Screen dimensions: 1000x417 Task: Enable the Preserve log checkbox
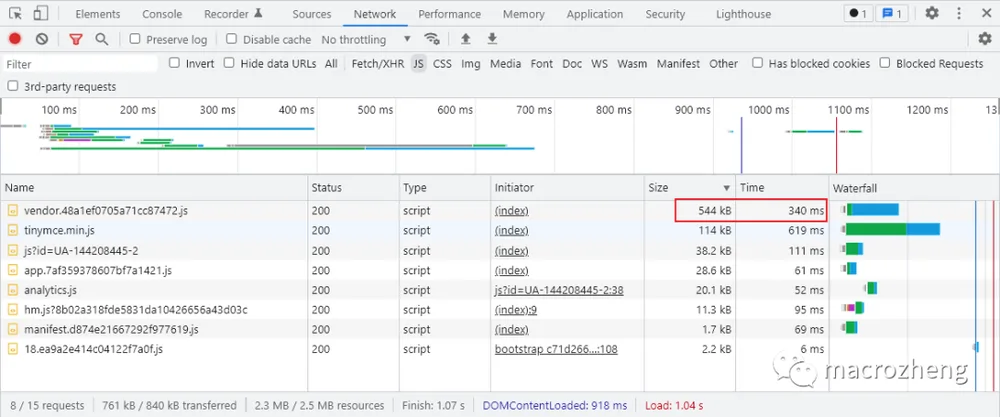135,39
